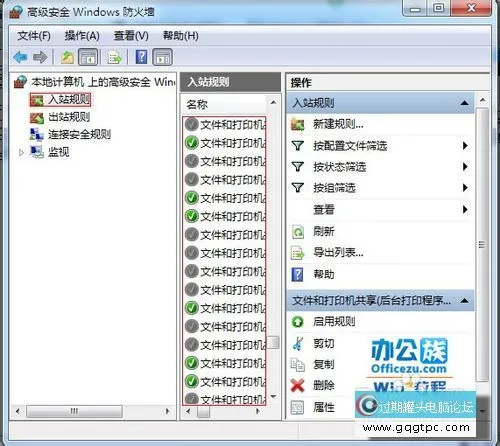Click the green 启用规则 icon
Viewport: 500px width, 446px height.
[x=297, y=322]
